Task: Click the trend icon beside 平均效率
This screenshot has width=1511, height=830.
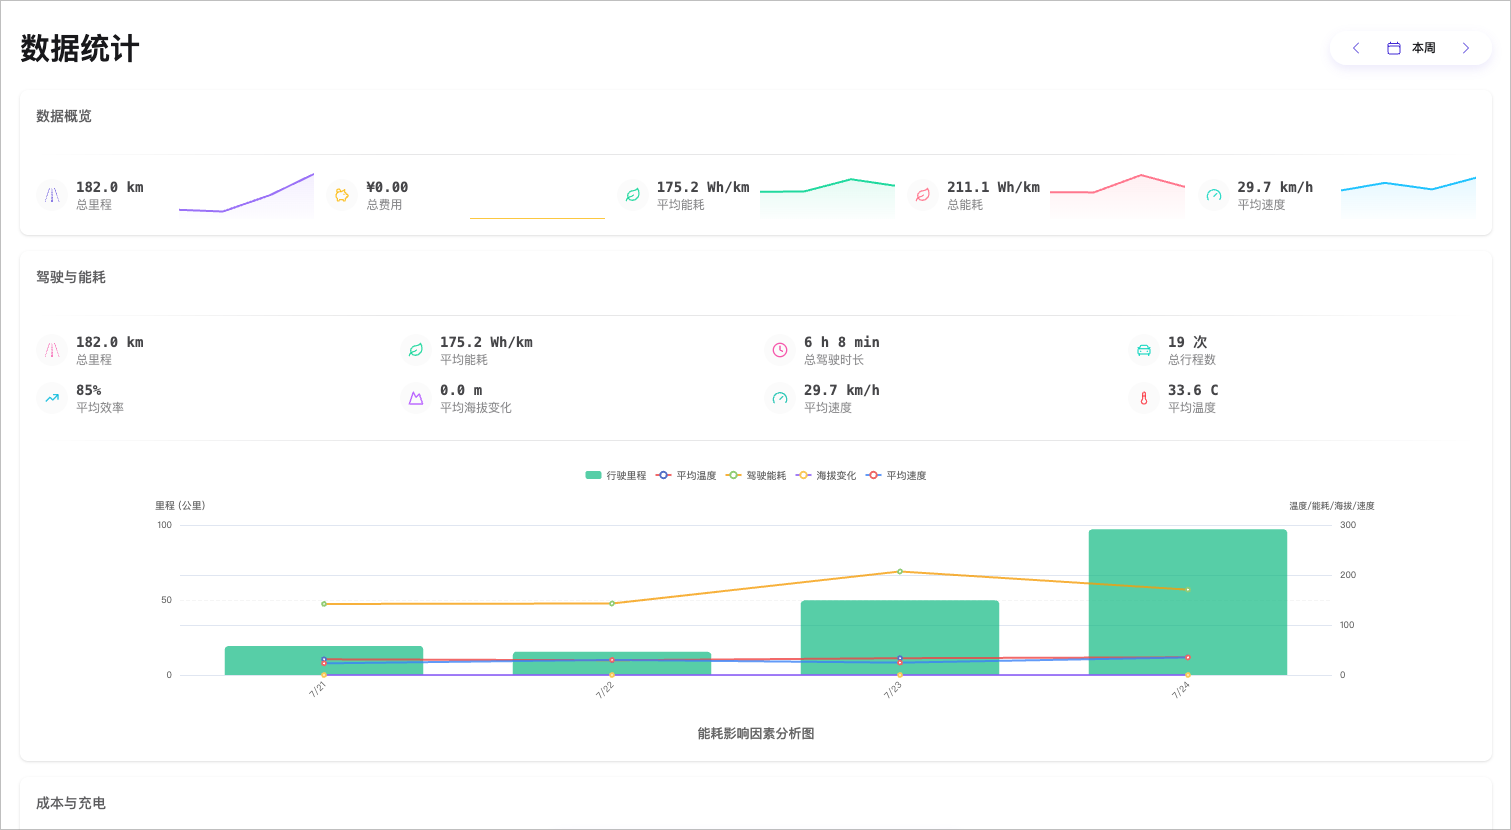Action: (x=52, y=398)
